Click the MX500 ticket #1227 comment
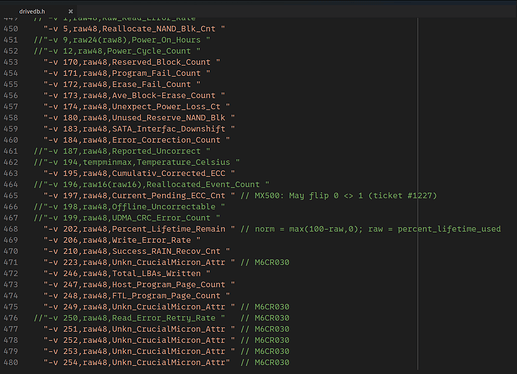 (339, 195)
